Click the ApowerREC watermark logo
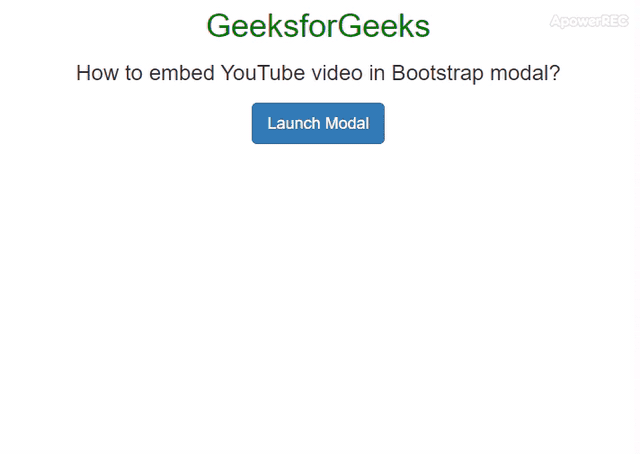 (x=589, y=21)
